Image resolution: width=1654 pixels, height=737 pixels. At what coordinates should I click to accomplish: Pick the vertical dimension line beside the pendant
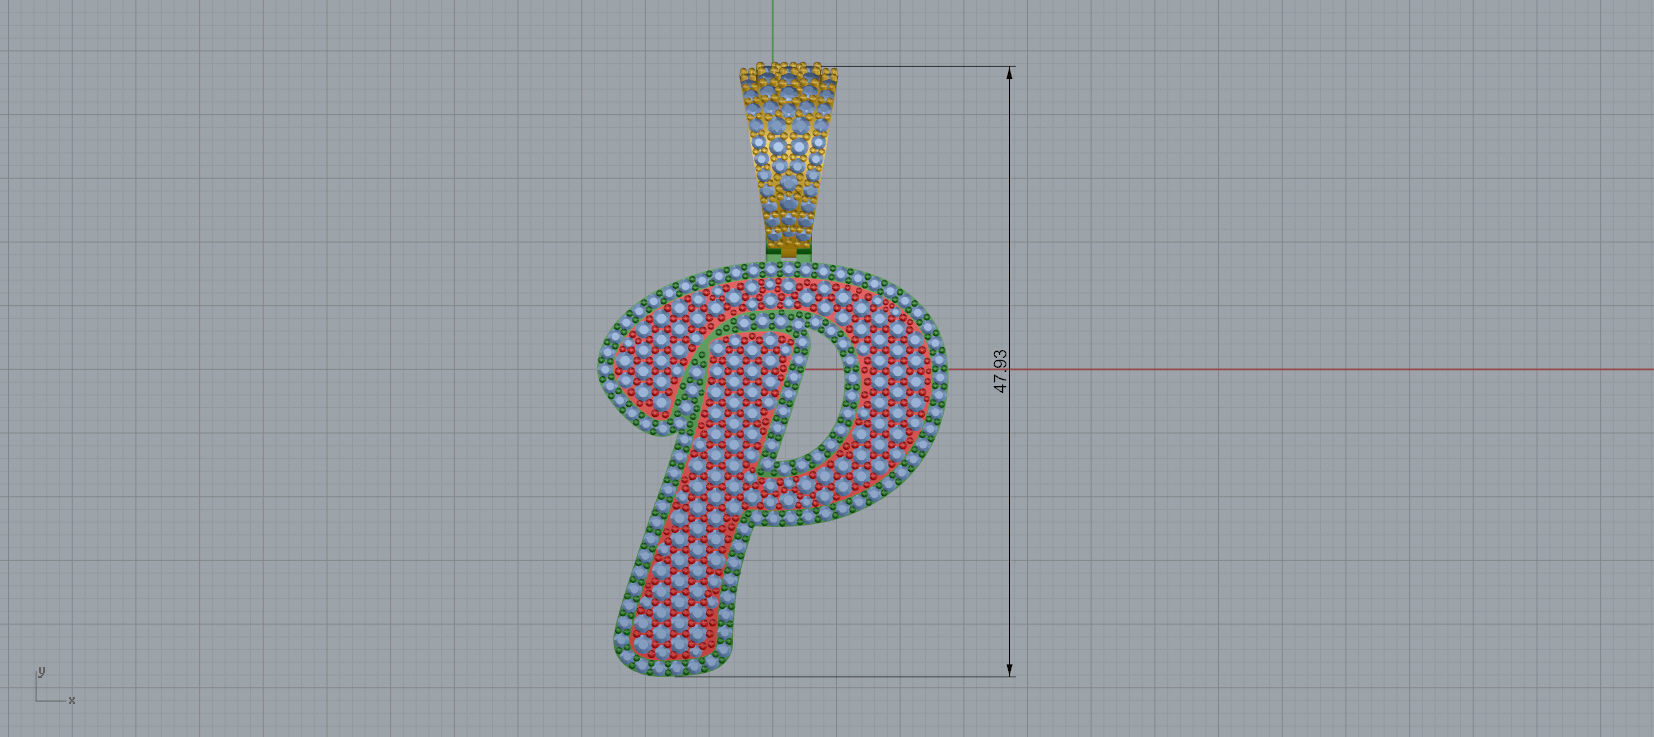click(1010, 371)
